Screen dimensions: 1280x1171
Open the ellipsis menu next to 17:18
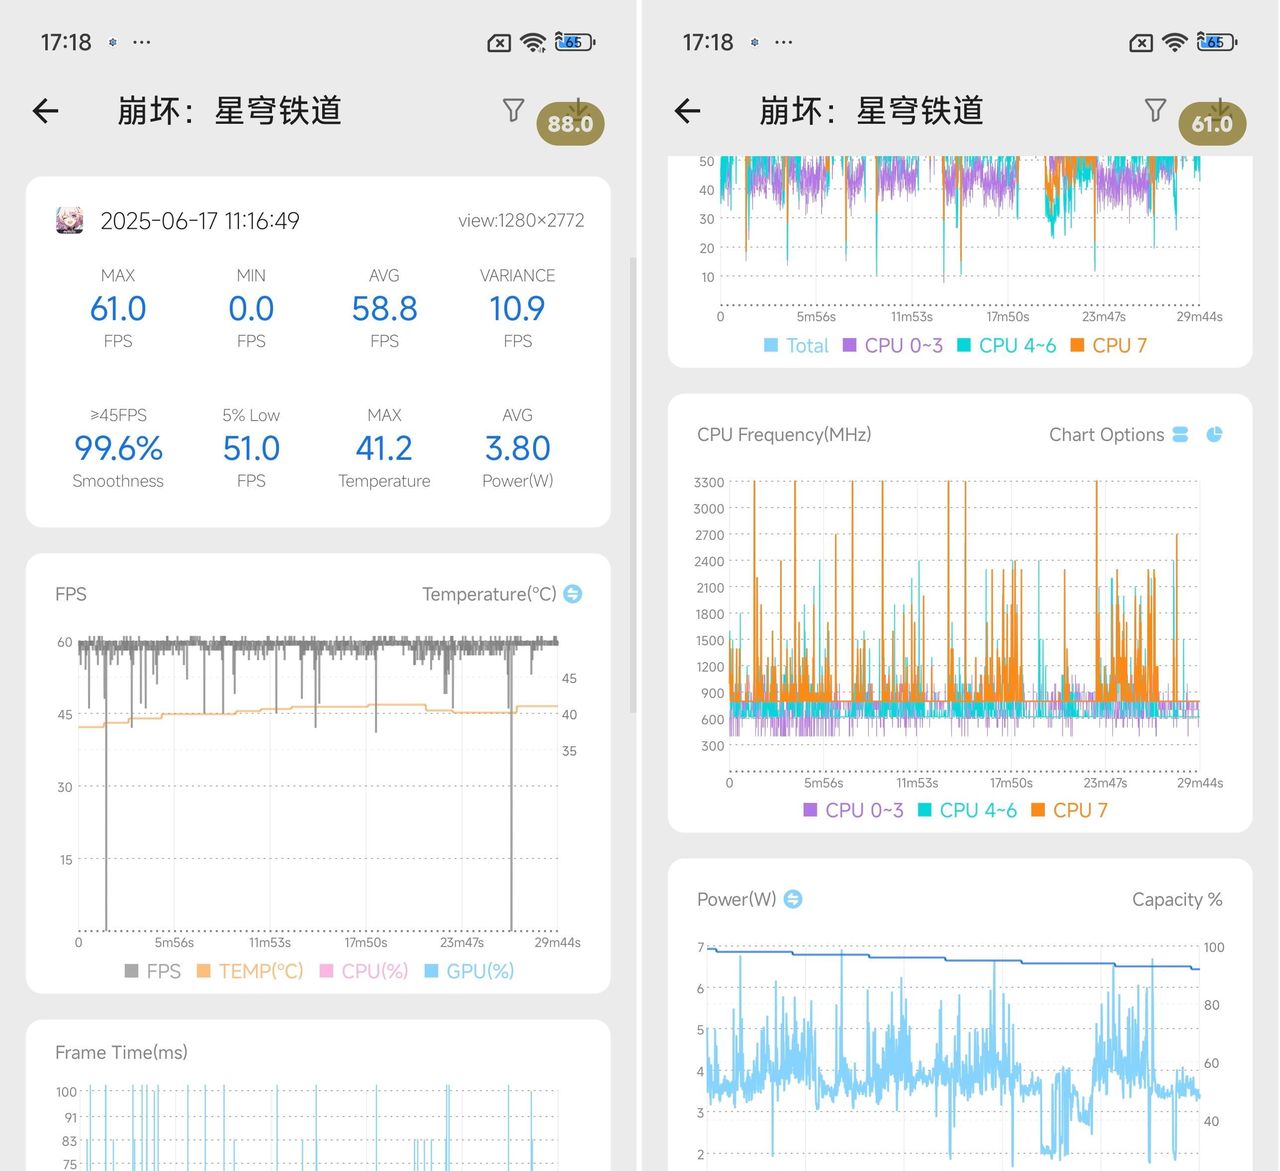click(141, 42)
